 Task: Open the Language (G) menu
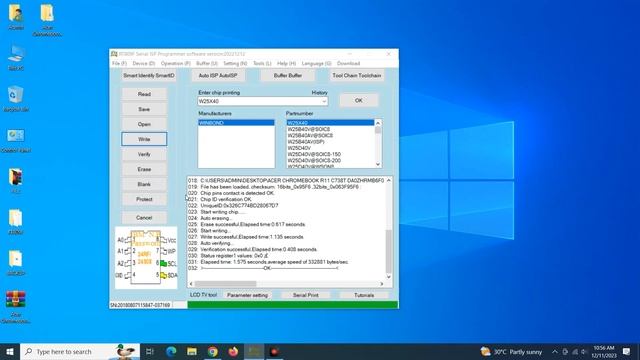(316, 64)
